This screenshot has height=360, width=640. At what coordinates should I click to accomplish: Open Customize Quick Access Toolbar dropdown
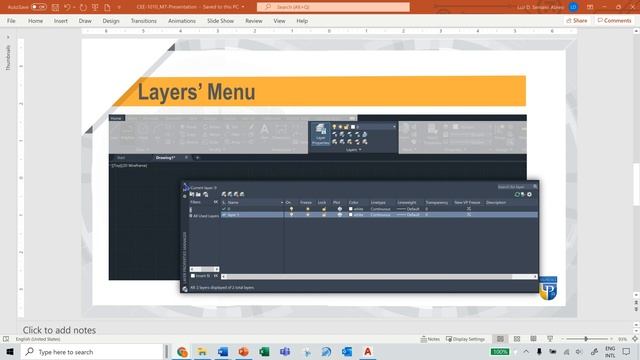pyautogui.click(x=119, y=7)
